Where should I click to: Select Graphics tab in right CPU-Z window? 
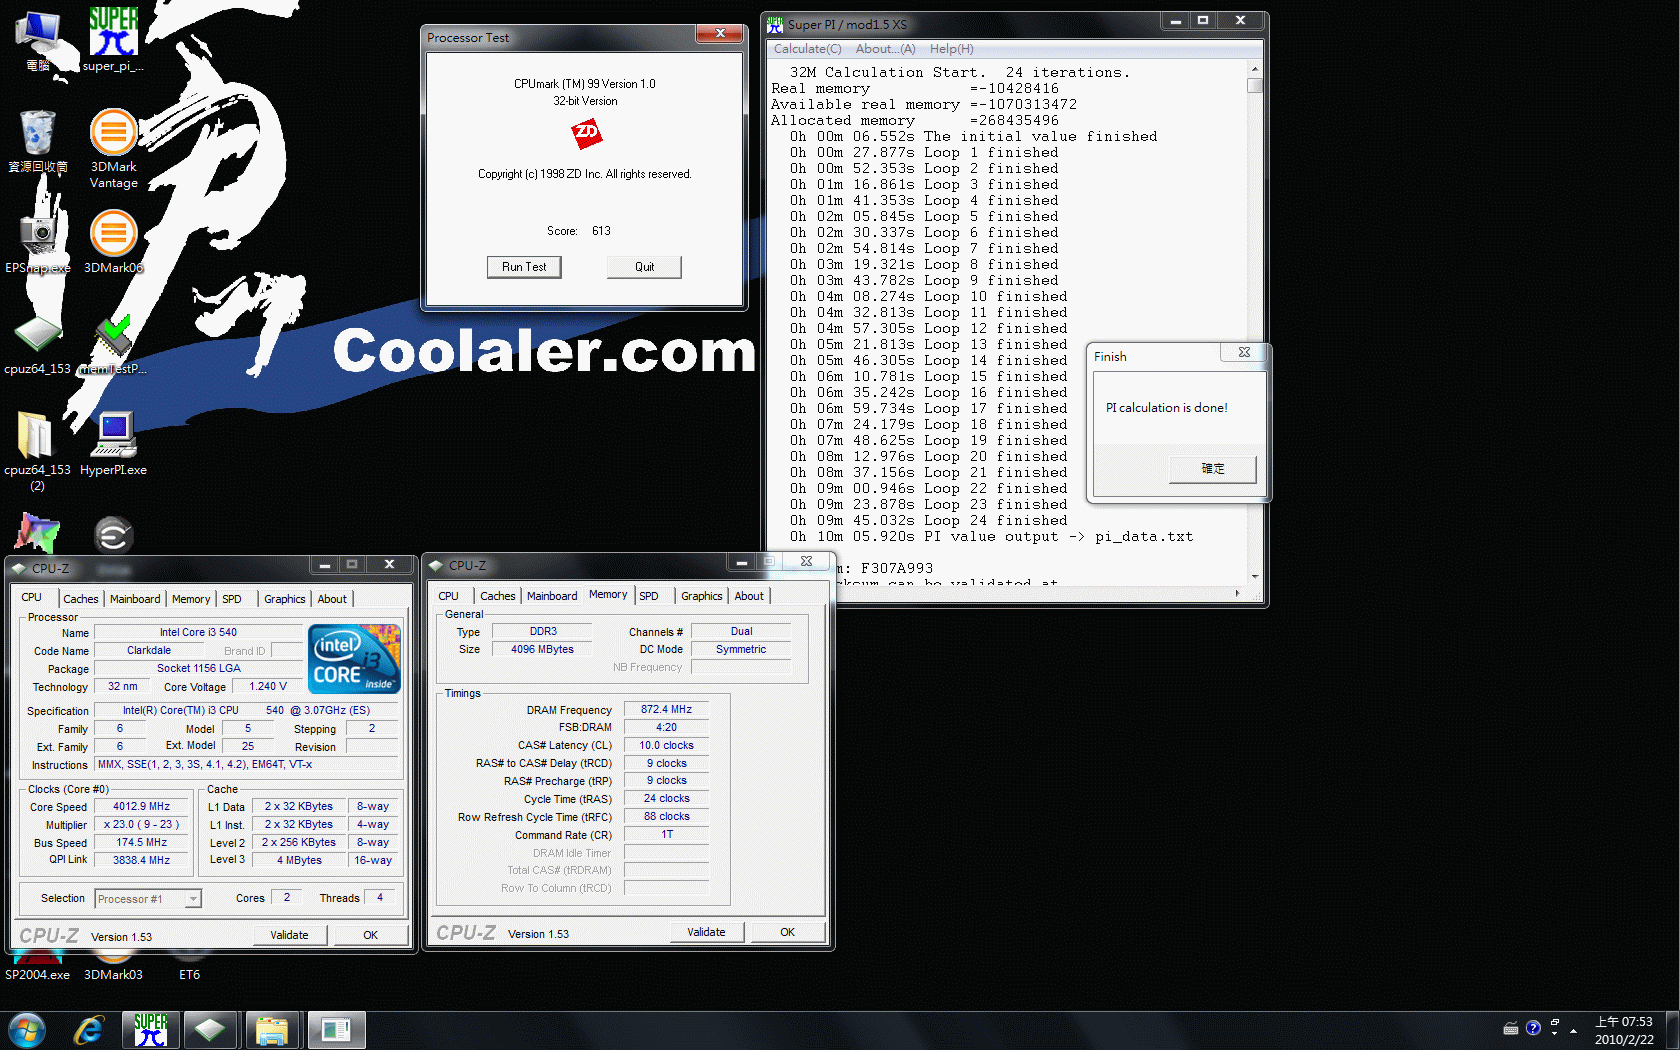point(702,596)
